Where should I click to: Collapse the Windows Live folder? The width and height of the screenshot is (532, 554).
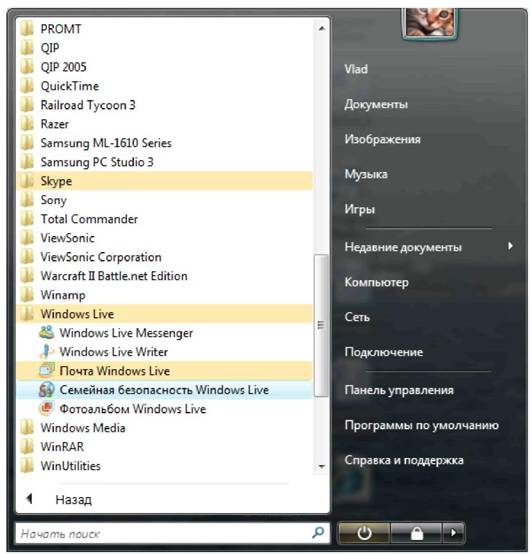pyautogui.click(x=164, y=314)
